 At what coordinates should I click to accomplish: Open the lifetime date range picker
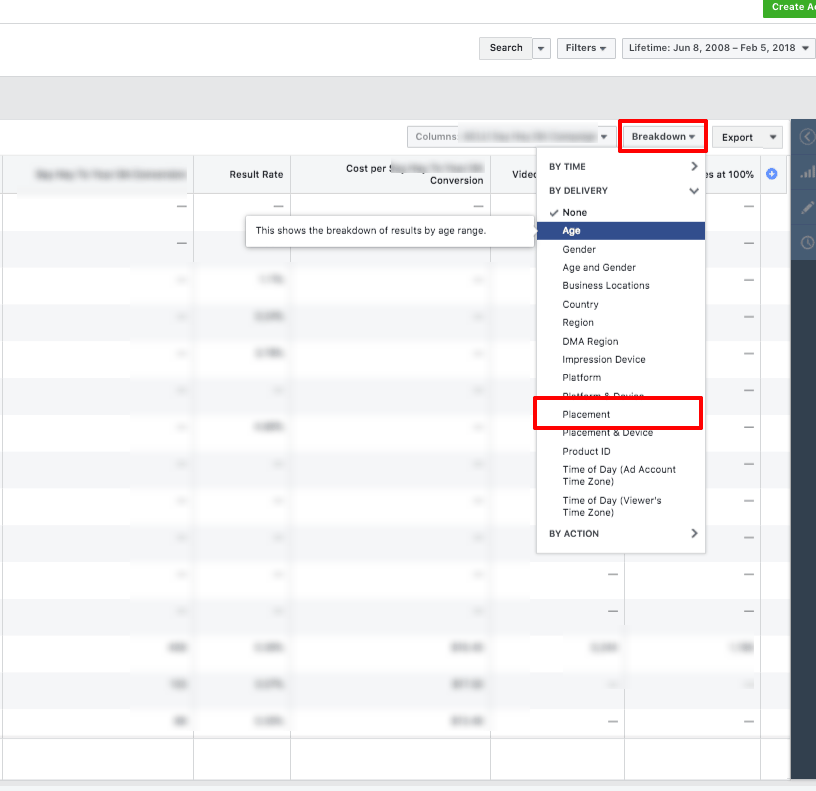coord(717,48)
